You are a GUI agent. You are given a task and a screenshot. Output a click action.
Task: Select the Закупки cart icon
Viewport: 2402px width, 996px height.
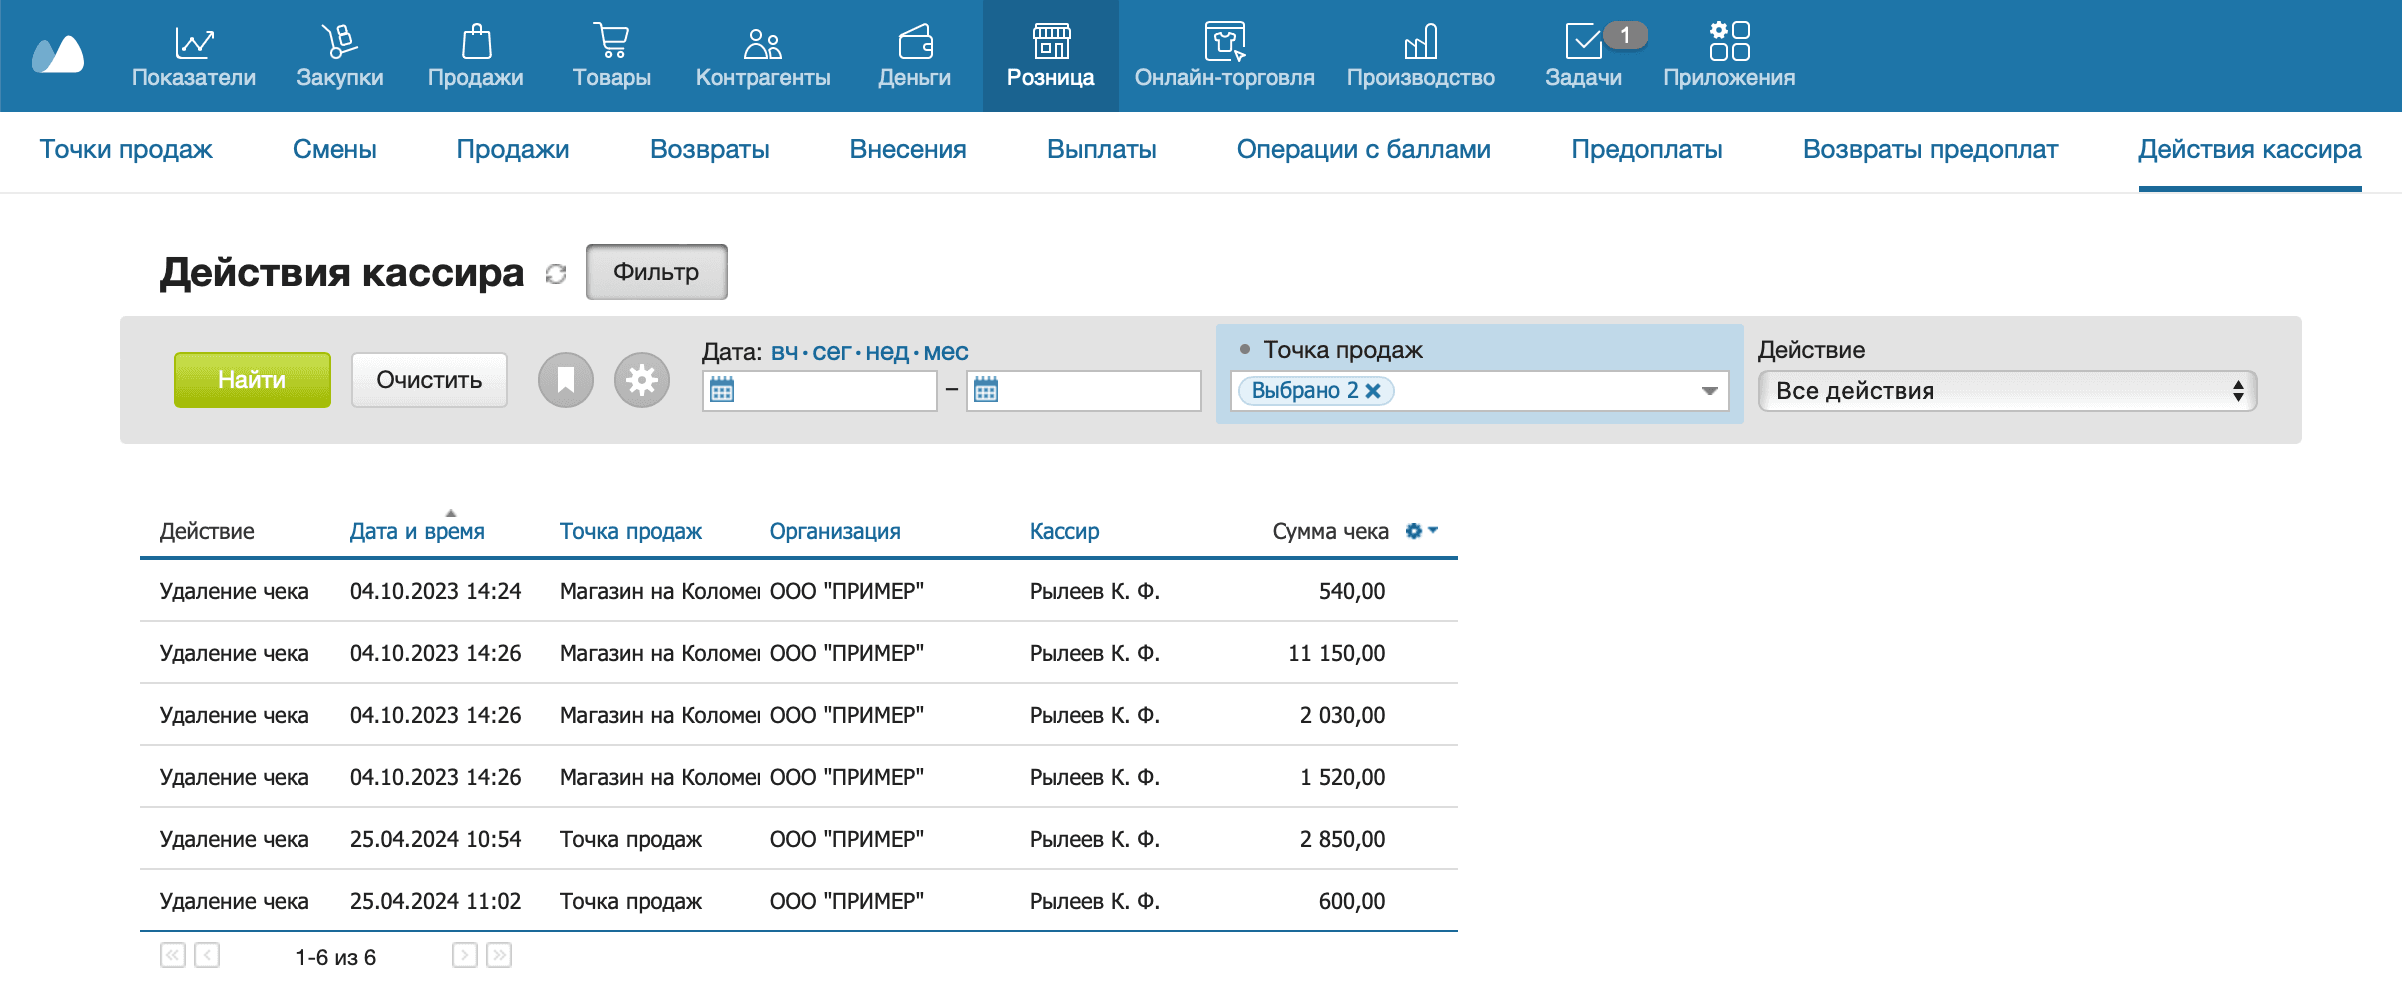coord(340,42)
